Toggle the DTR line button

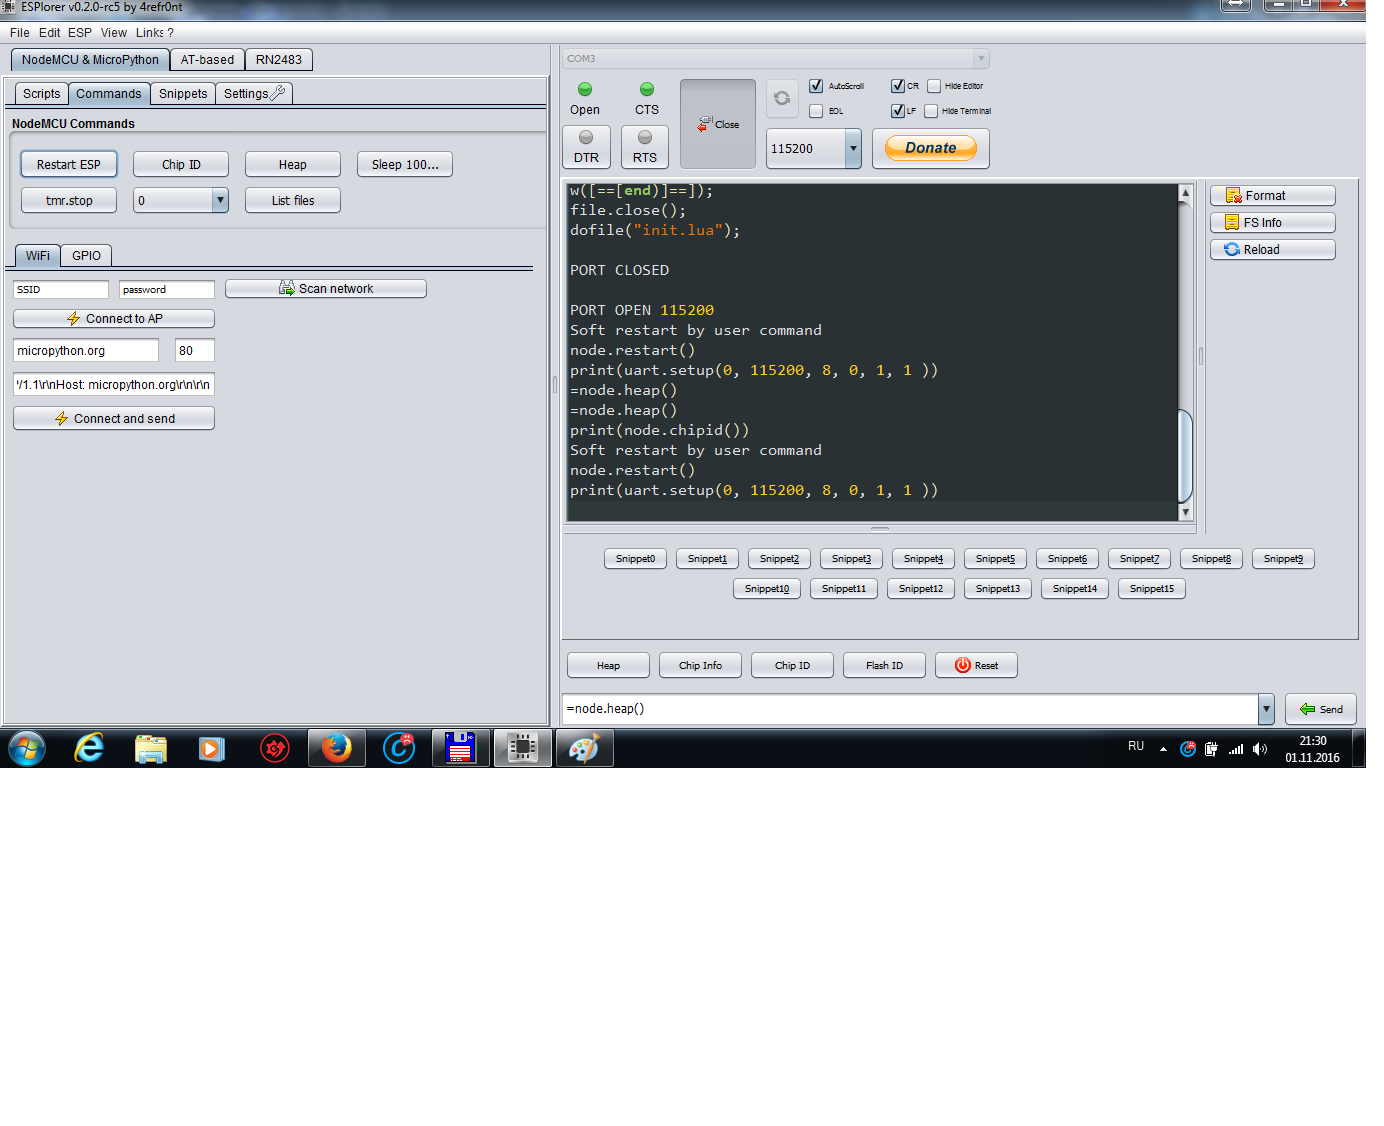586,147
